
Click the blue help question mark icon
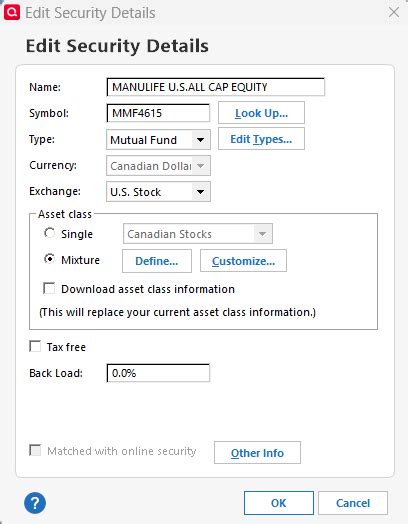tap(35, 503)
